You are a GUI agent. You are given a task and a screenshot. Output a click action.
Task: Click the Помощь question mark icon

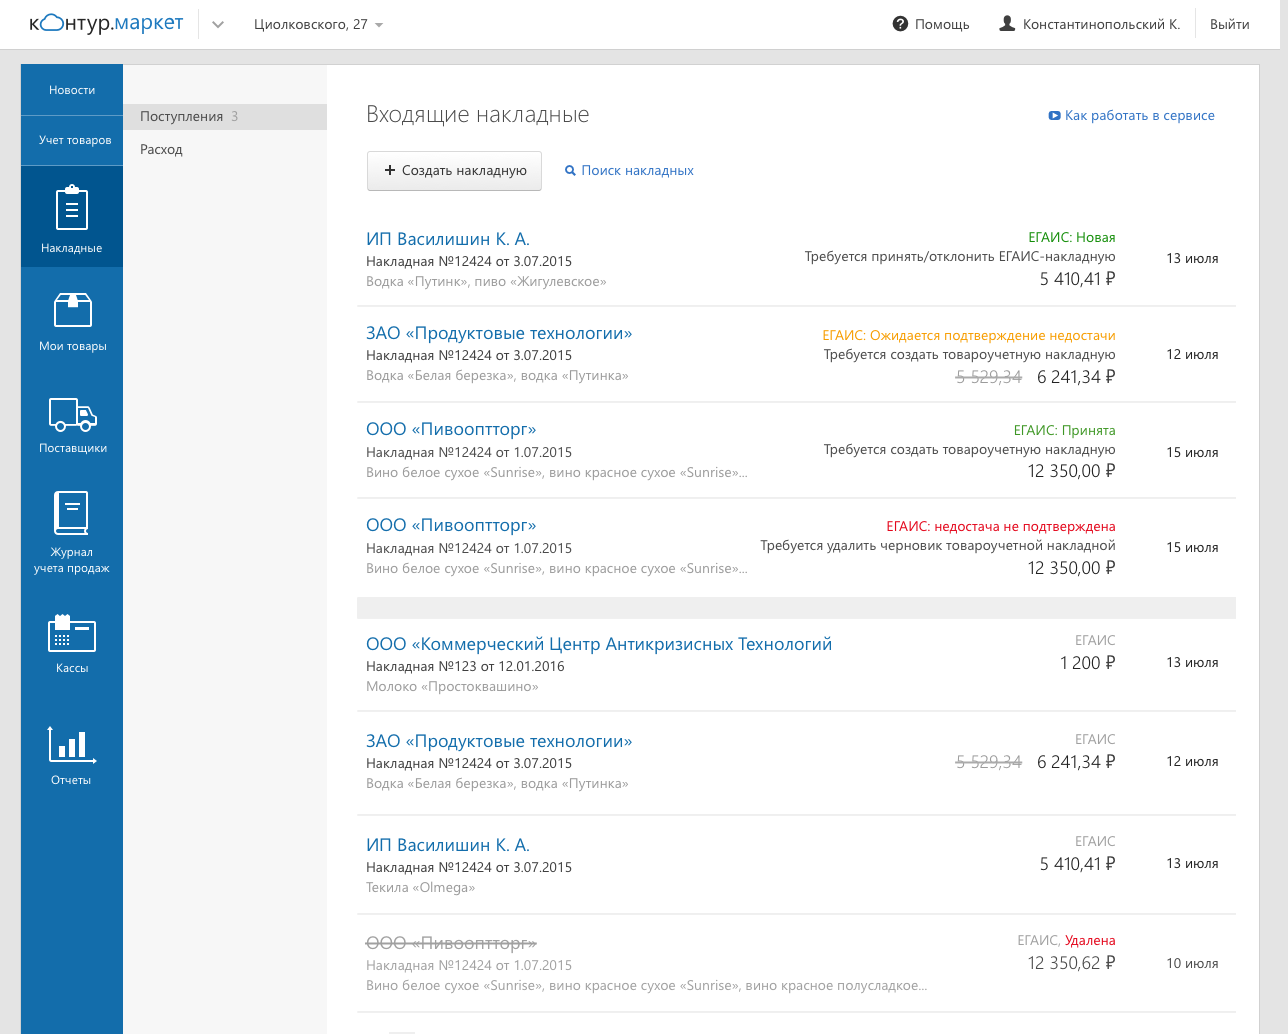click(900, 24)
